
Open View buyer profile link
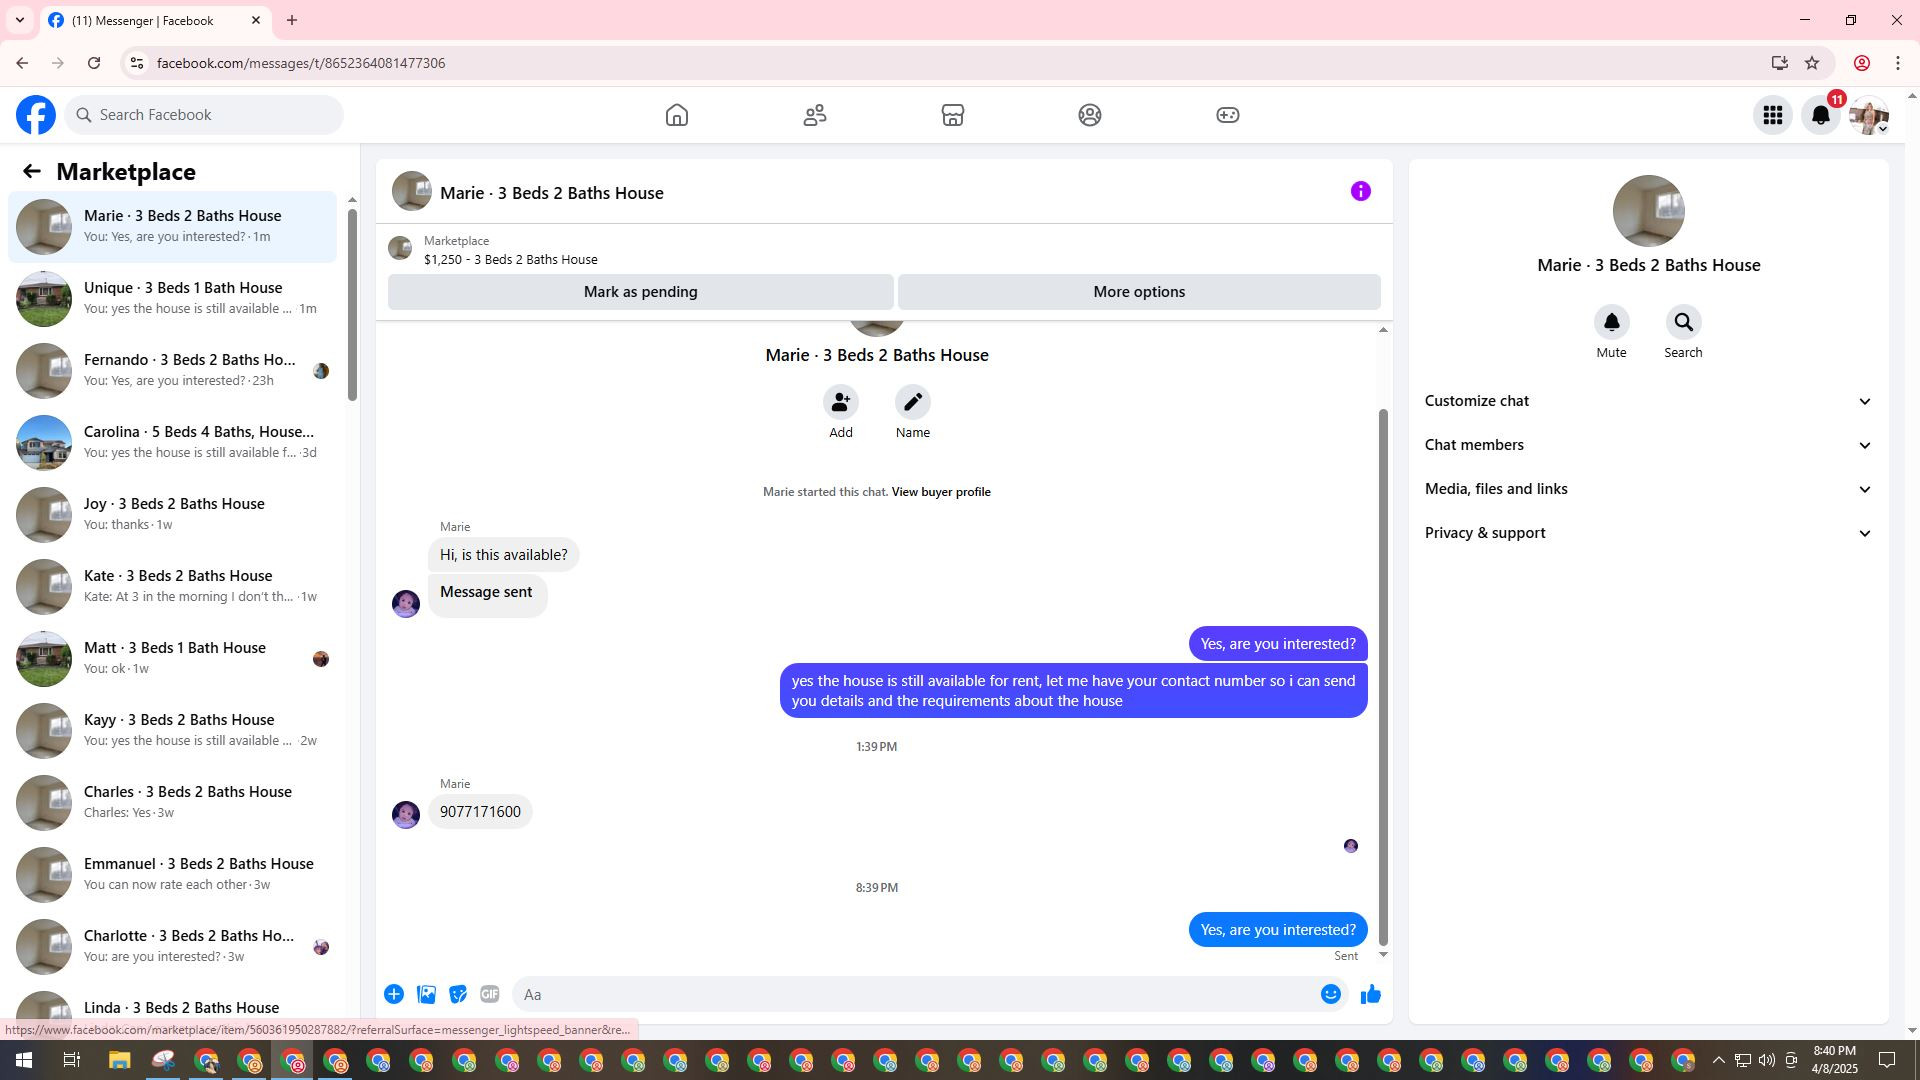940,492
